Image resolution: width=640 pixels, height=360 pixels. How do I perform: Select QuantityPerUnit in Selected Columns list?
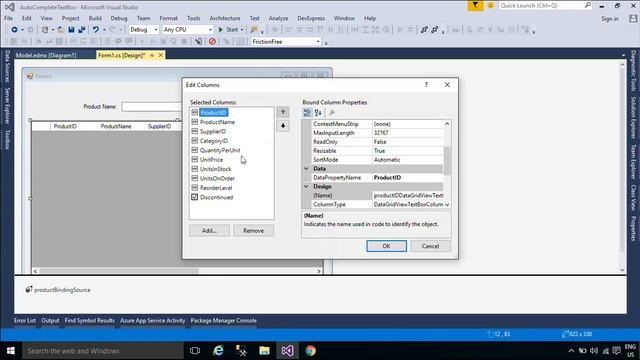click(x=220, y=150)
